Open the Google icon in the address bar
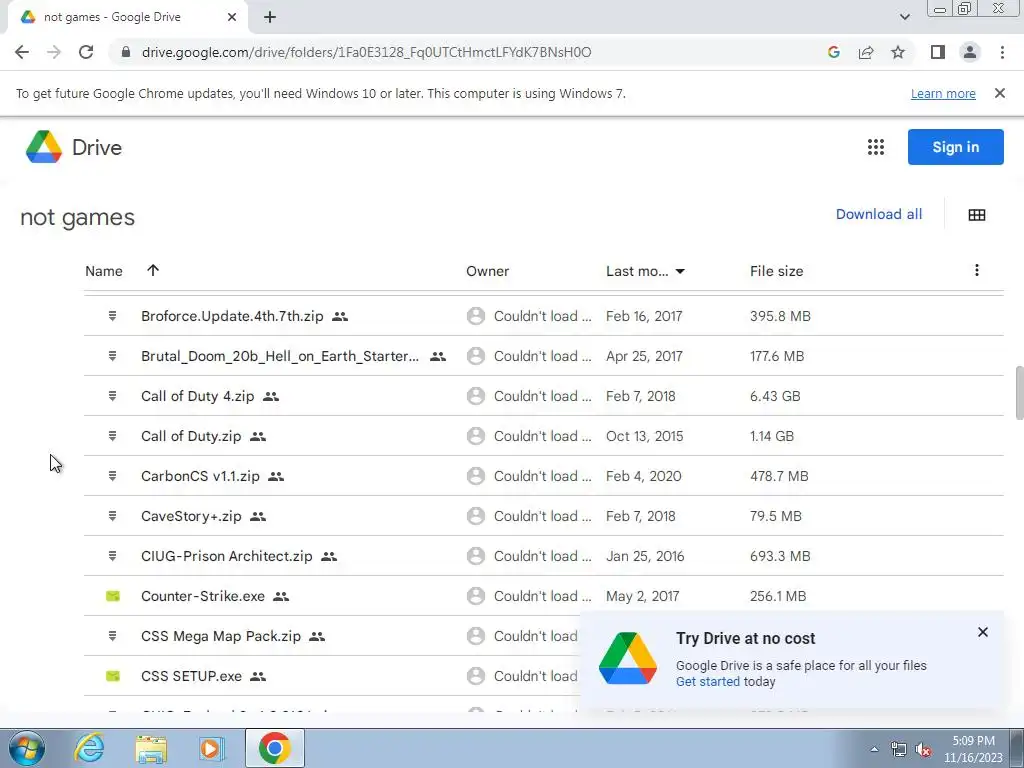 point(833,52)
